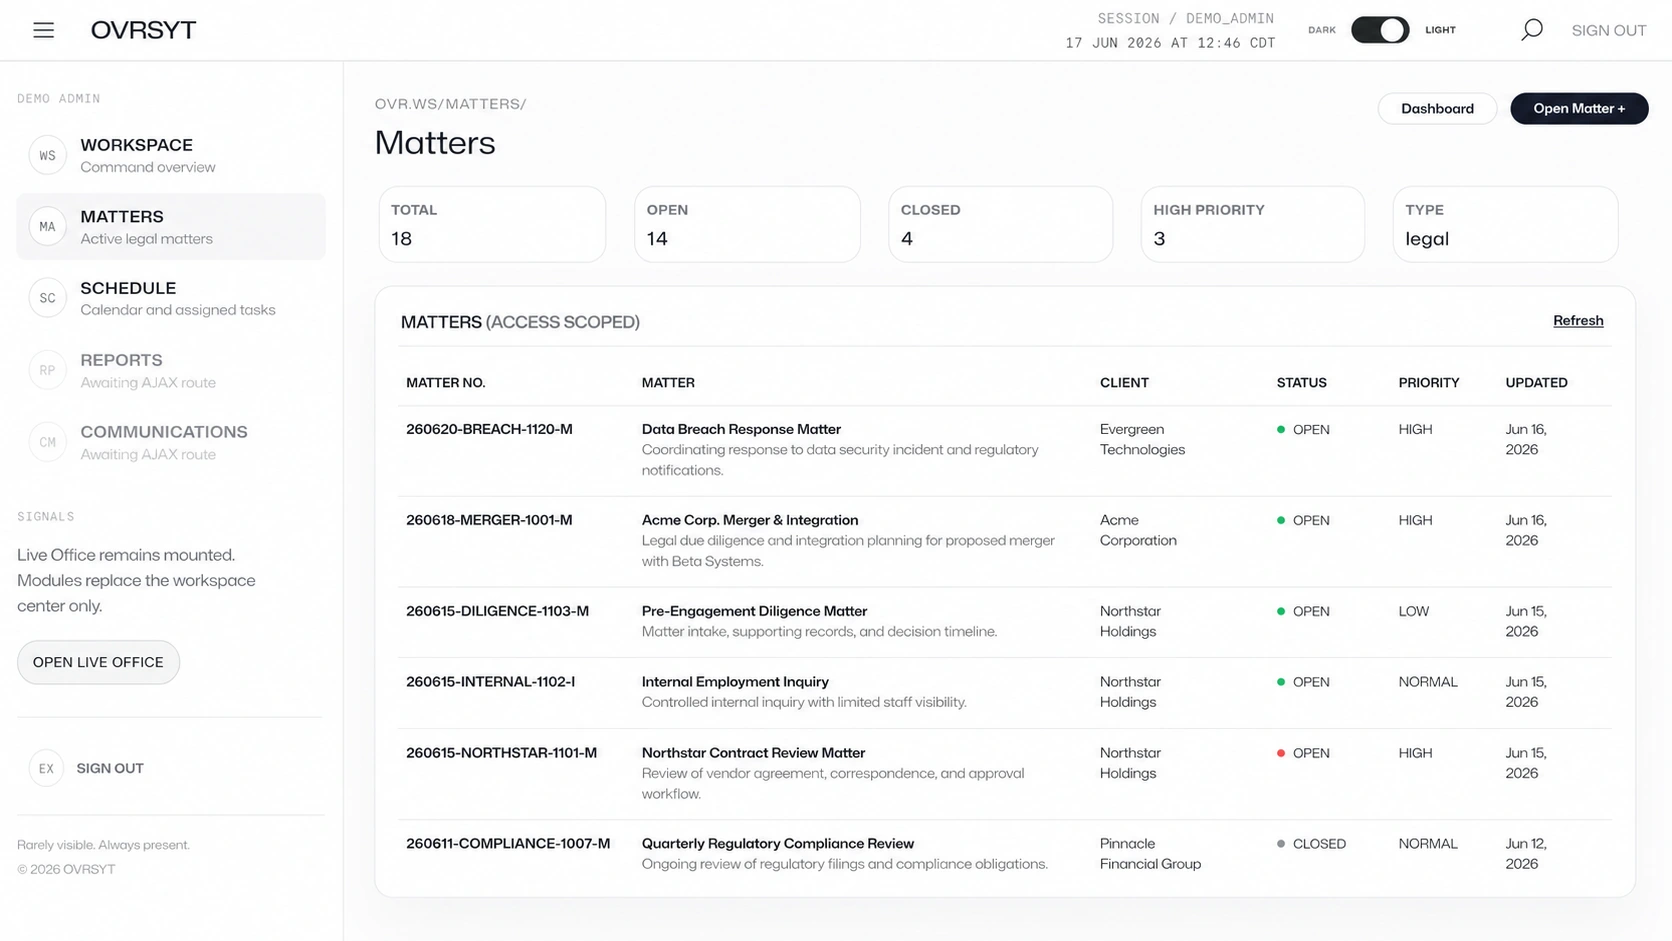1672x941 pixels.
Task: Open Northstar Contract Review Matter
Action: [x=753, y=753]
